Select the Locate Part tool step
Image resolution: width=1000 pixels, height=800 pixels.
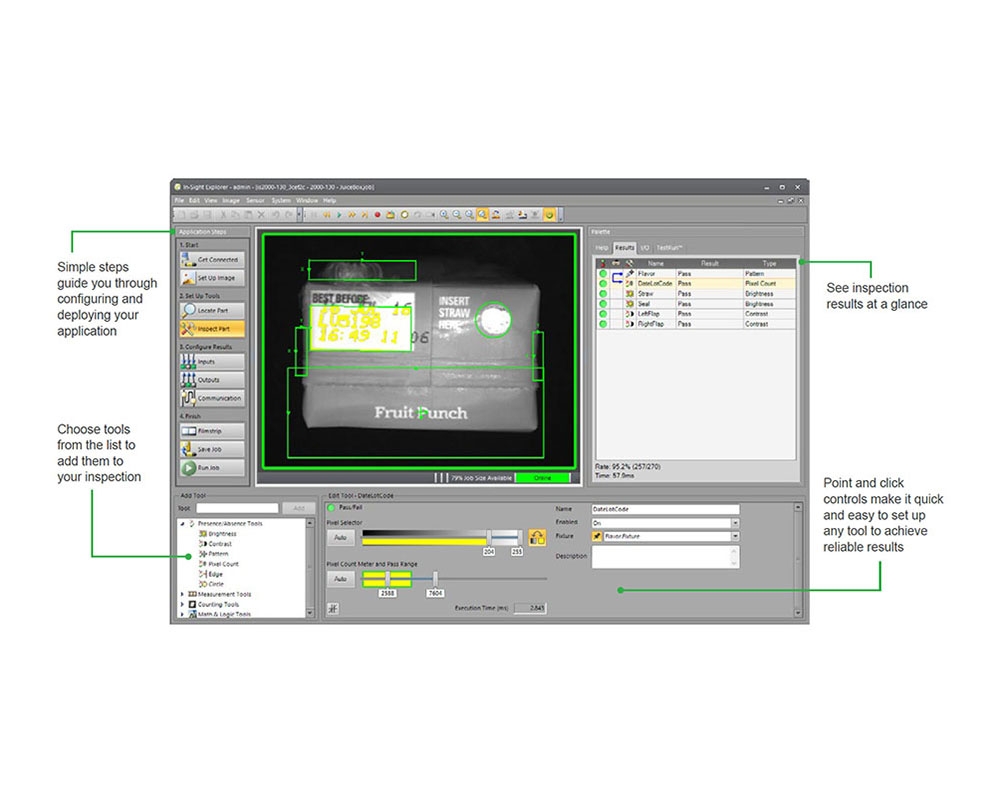pyautogui.click(x=210, y=311)
